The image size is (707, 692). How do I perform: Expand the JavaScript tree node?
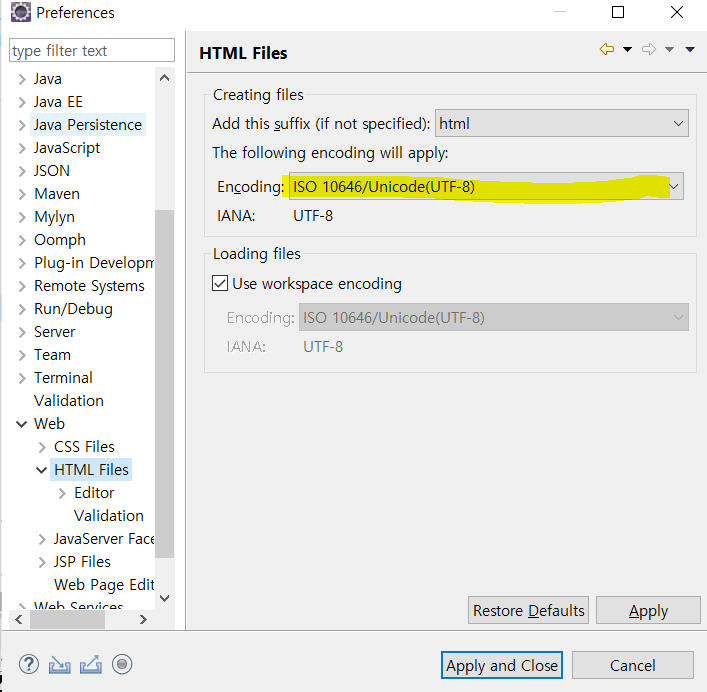(22, 148)
